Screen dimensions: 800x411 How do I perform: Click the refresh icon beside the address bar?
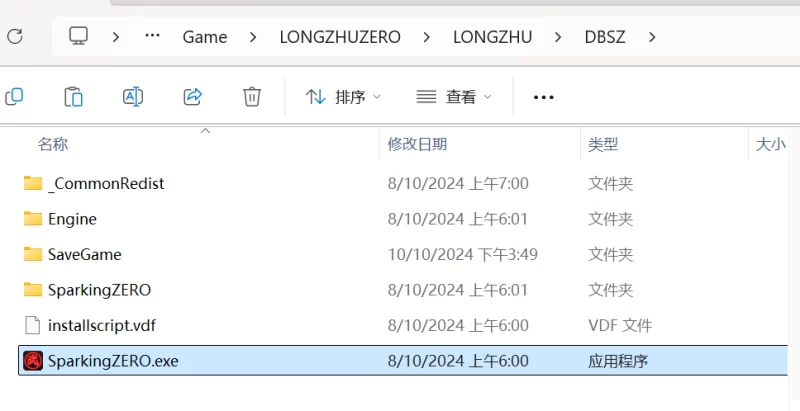(x=15, y=36)
